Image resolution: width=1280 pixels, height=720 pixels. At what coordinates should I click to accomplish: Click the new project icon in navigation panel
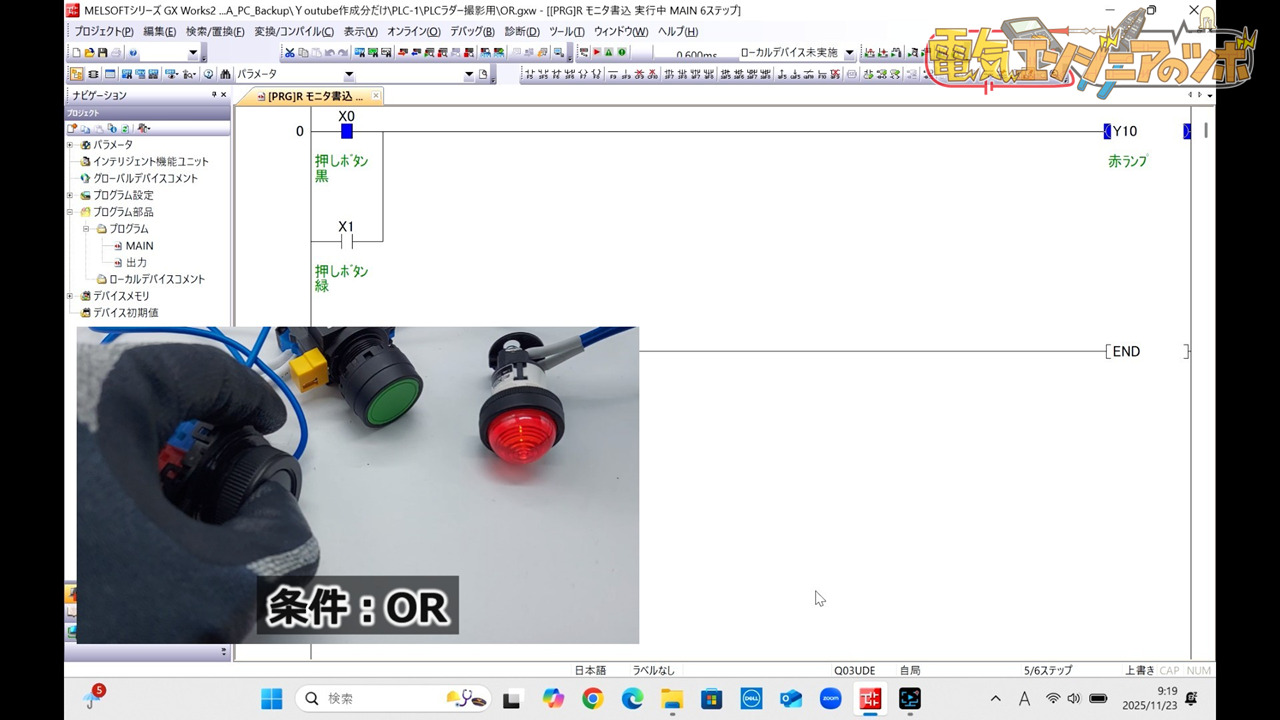click(x=73, y=128)
